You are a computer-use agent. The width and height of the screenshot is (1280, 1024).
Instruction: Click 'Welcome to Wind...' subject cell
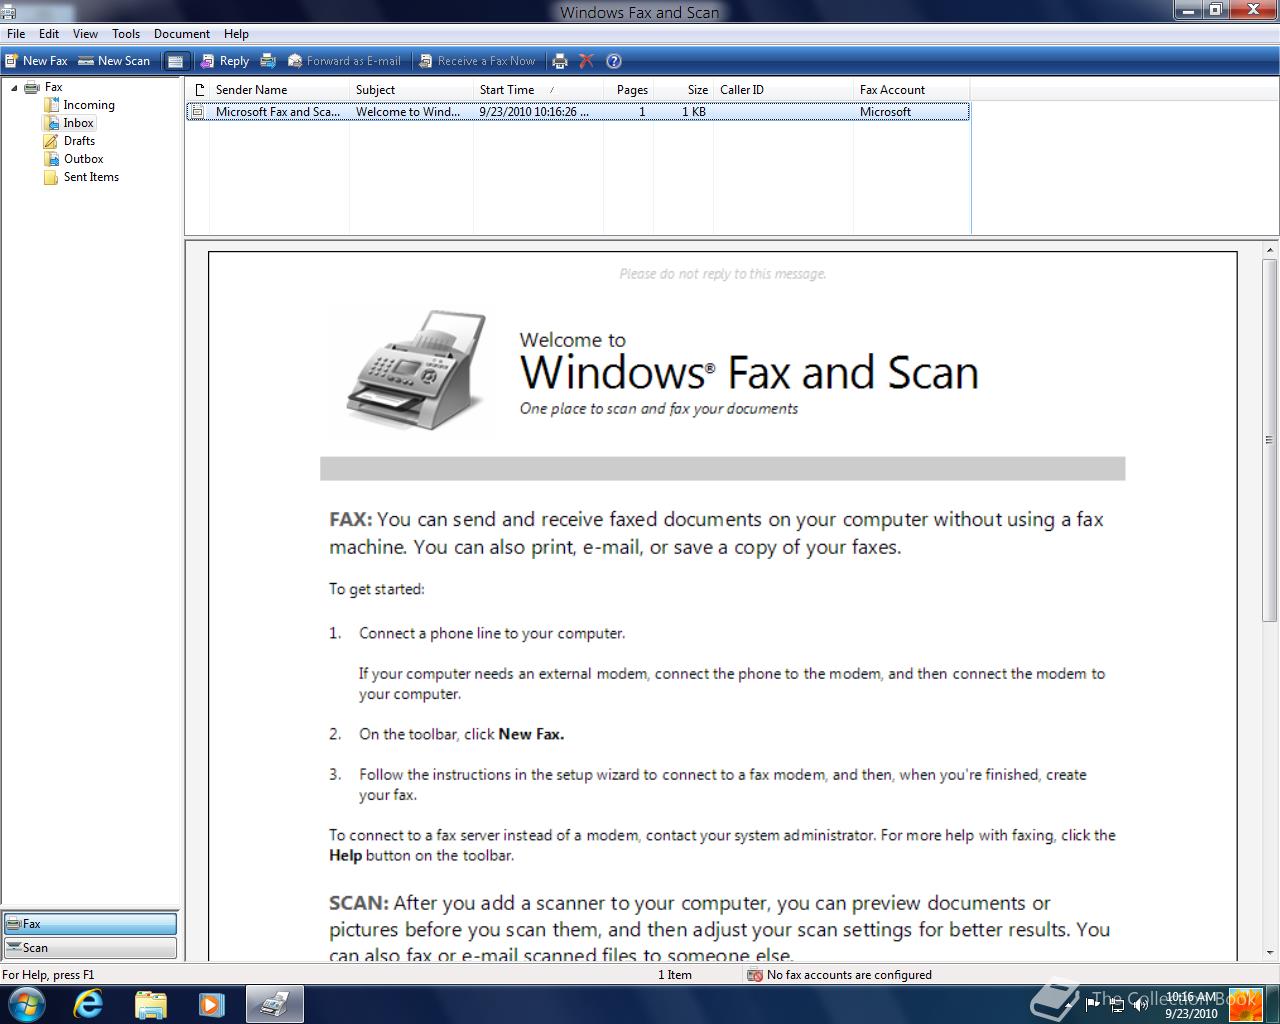408,112
